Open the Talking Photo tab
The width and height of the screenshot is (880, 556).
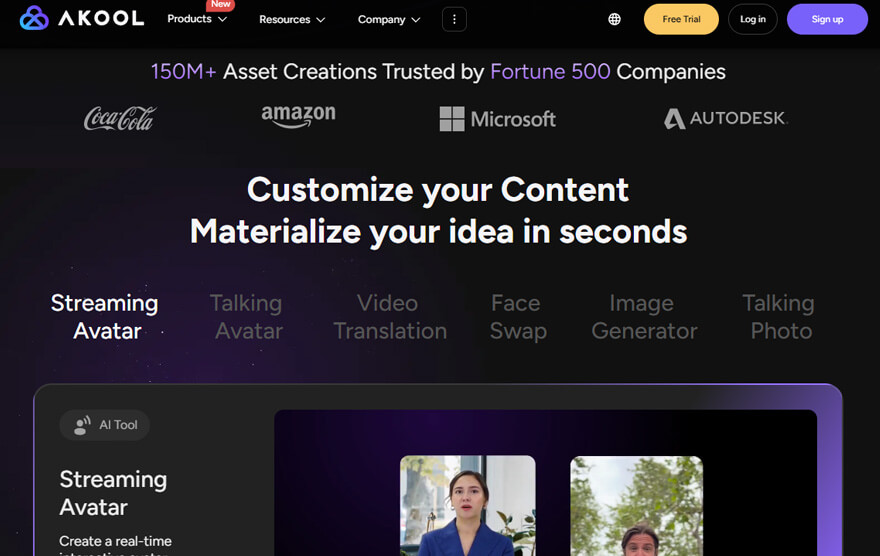(778, 316)
